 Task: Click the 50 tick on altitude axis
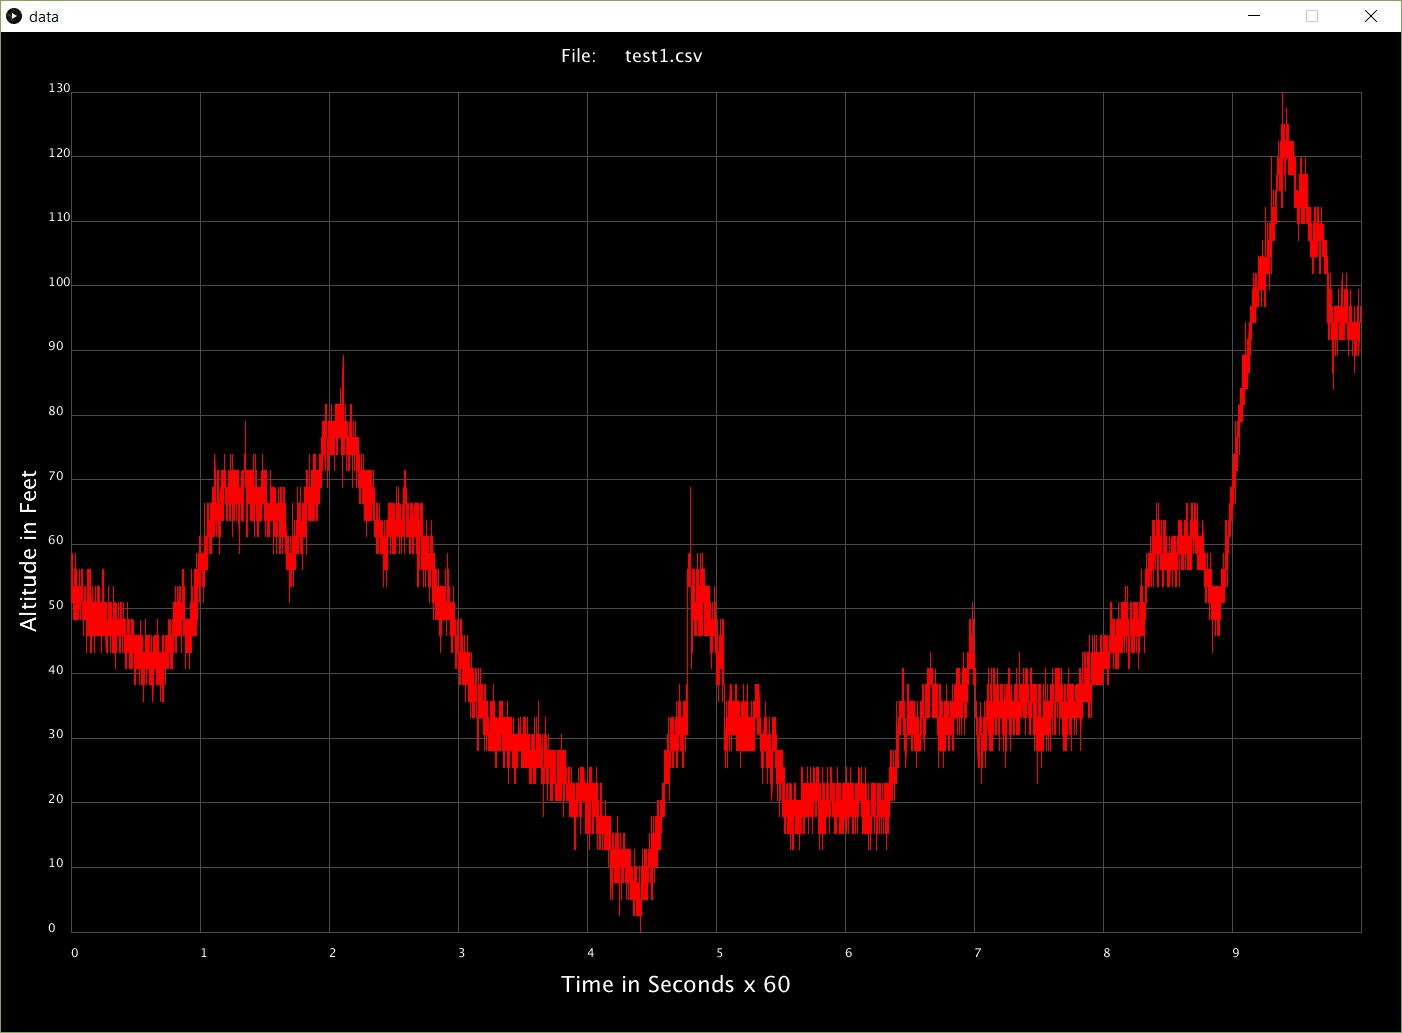(x=56, y=605)
